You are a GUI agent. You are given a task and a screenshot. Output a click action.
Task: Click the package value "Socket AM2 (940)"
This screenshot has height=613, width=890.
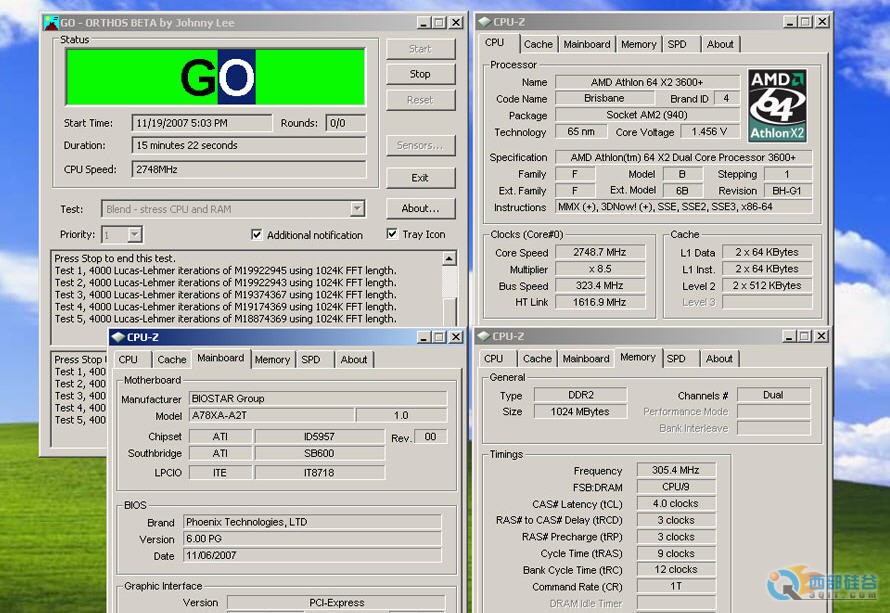(647, 115)
